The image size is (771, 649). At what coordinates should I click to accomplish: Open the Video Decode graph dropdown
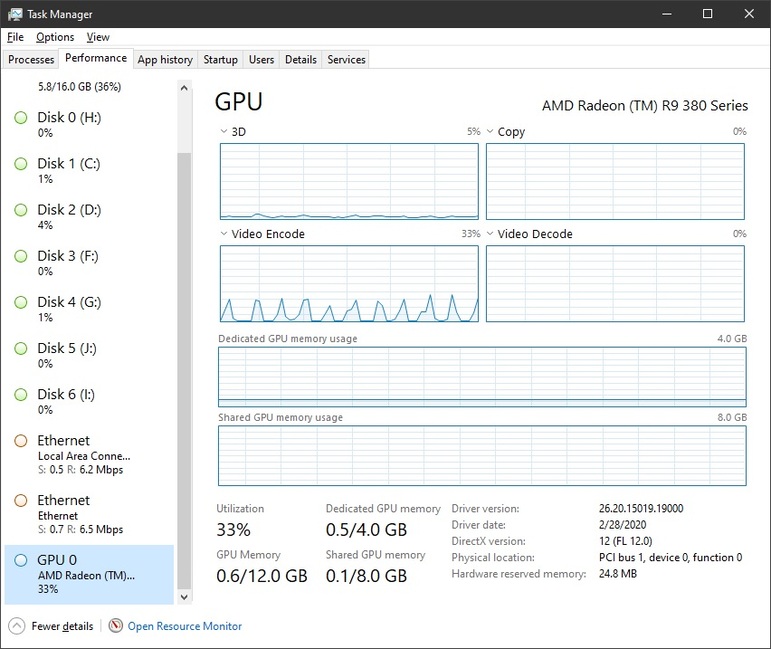pos(490,234)
